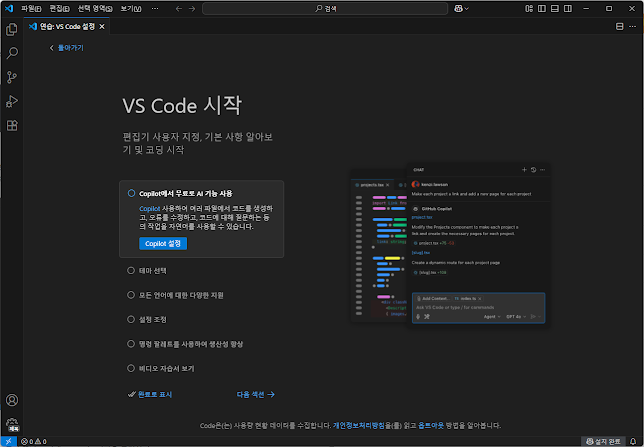Image resolution: width=644 pixels, height=447 pixels.
Task: Go to 다음 섹션 link
Action: (255, 394)
